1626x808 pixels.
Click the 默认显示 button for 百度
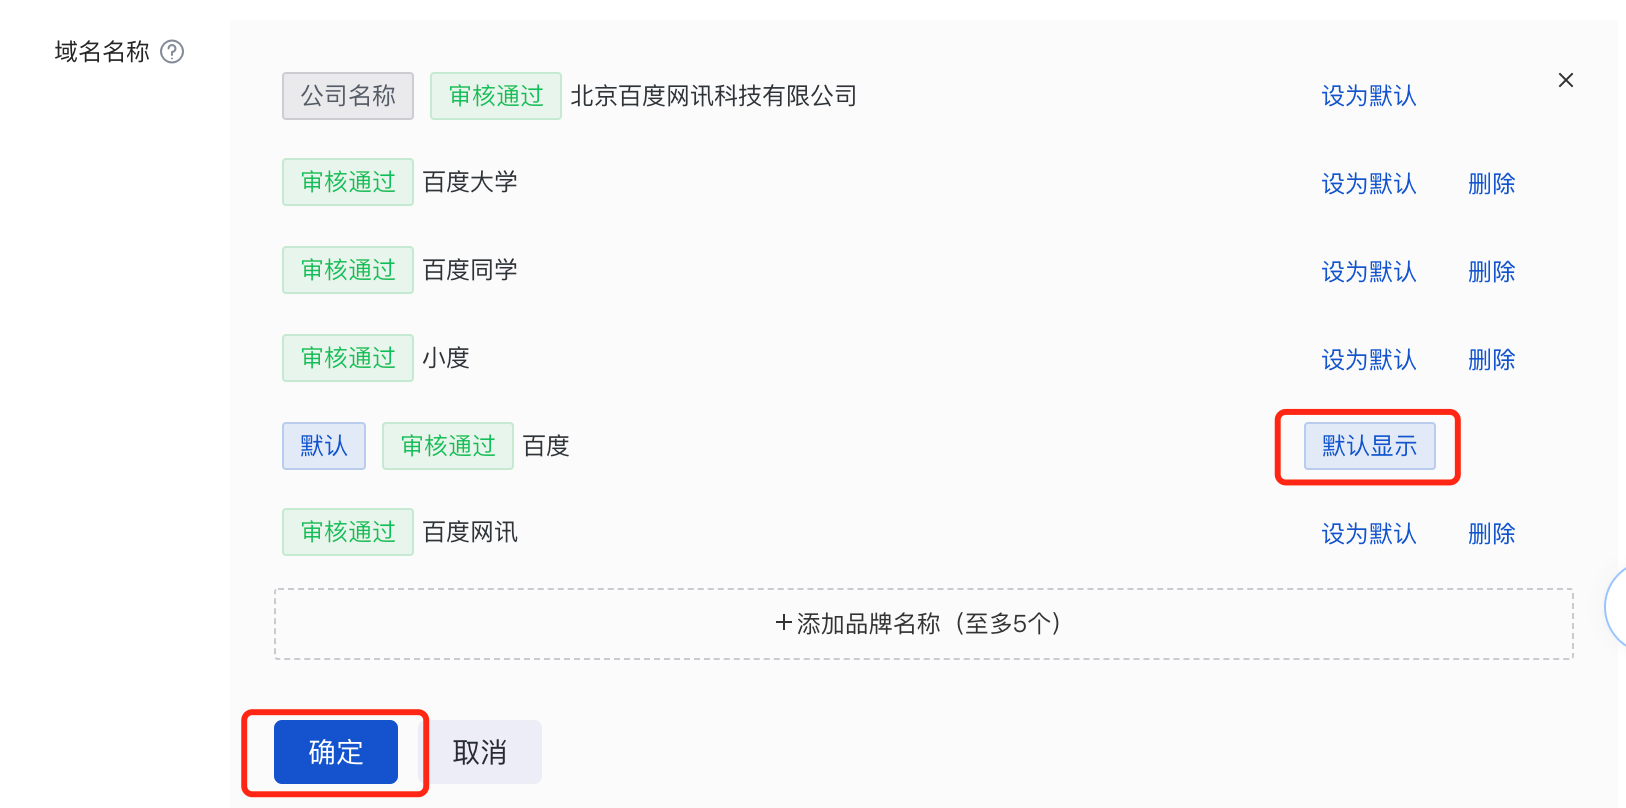pyautogui.click(x=1369, y=446)
